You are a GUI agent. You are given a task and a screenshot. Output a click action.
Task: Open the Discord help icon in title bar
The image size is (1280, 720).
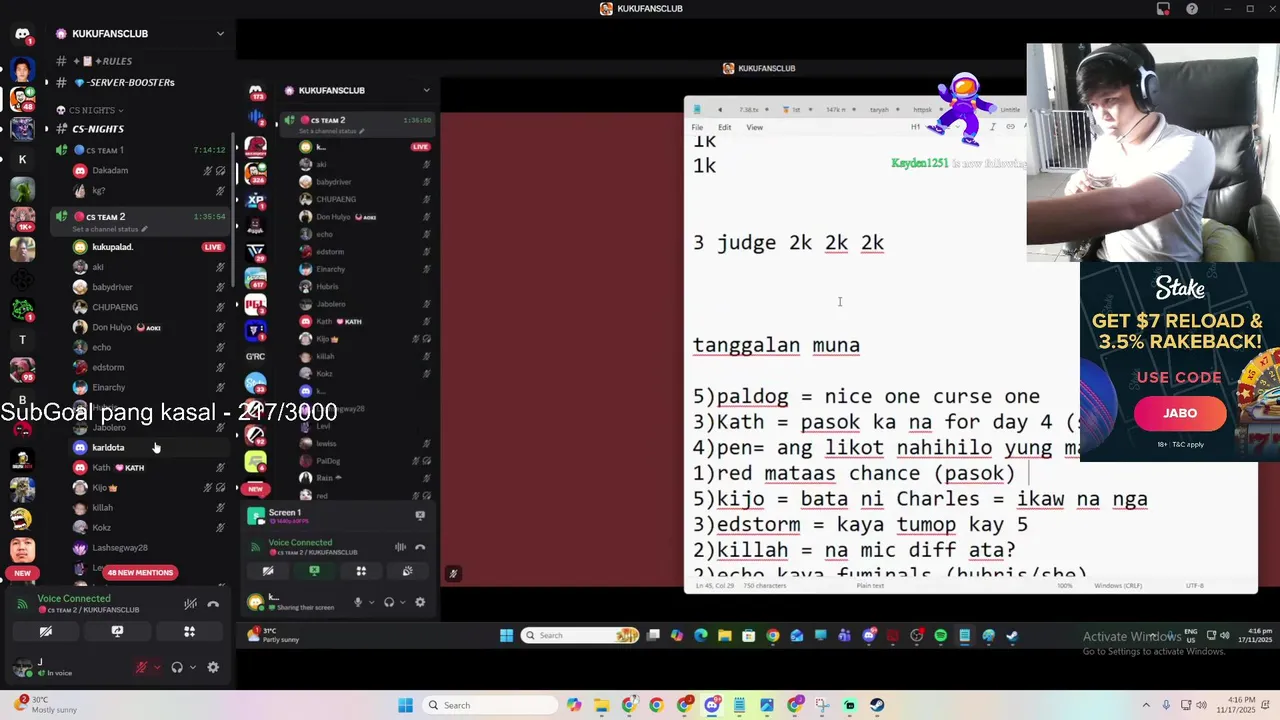point(1192,9)
